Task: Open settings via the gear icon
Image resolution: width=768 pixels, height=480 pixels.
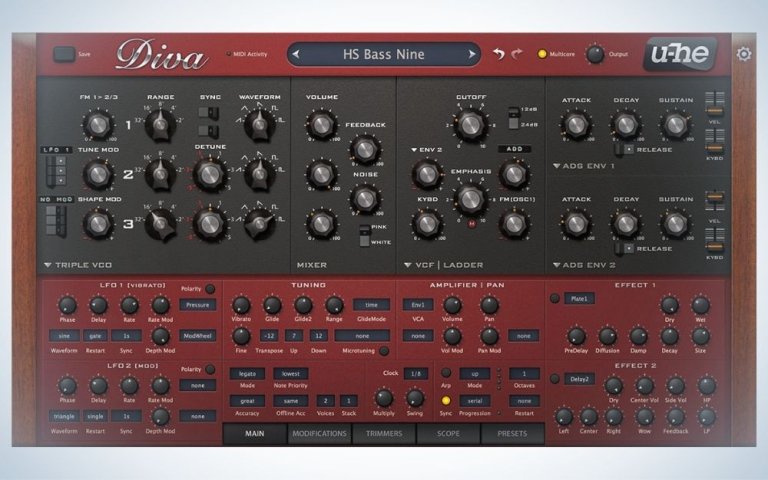Action: point(743,54)
